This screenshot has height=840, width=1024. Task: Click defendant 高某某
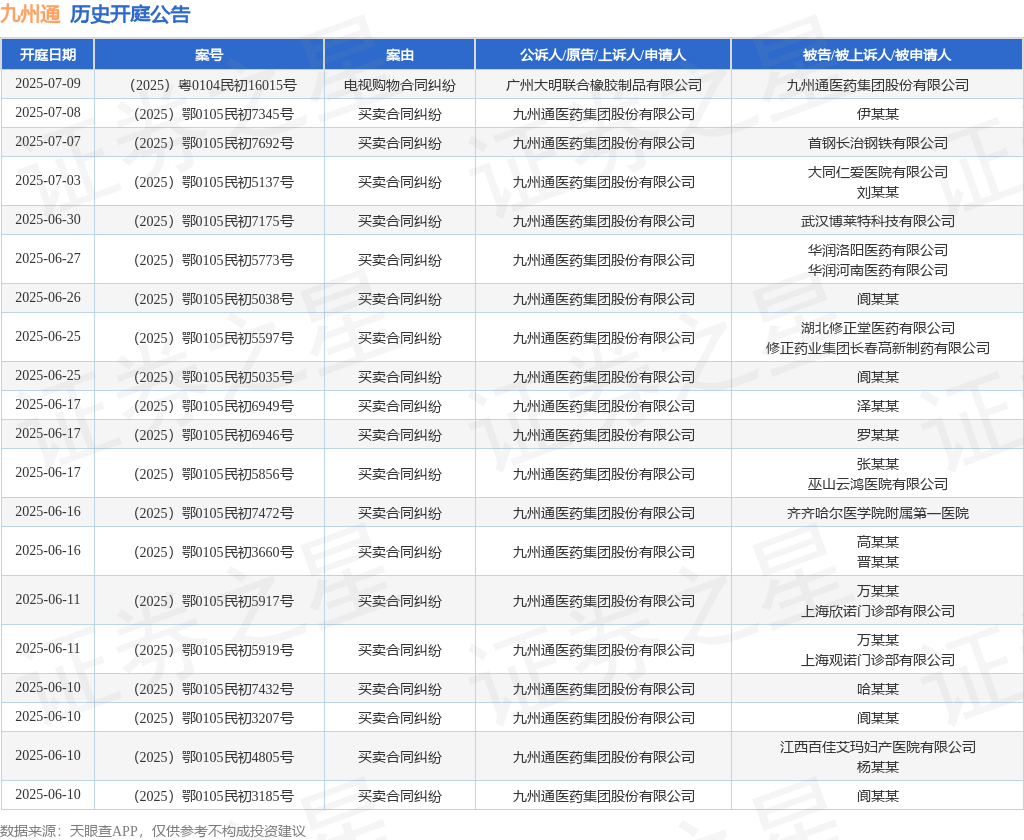(878, 542)
